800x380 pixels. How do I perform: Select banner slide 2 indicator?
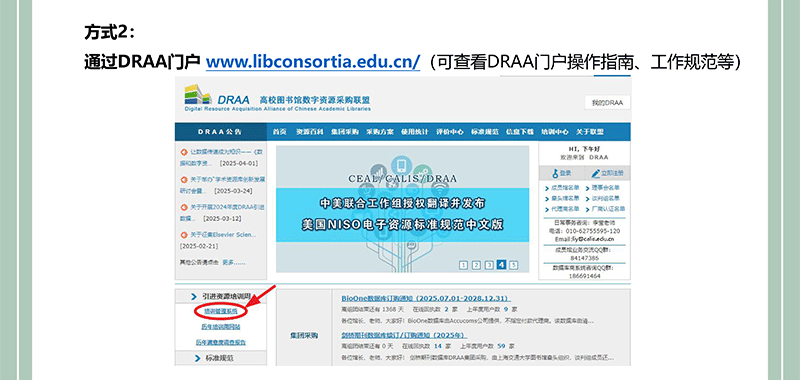click(476, 265)
